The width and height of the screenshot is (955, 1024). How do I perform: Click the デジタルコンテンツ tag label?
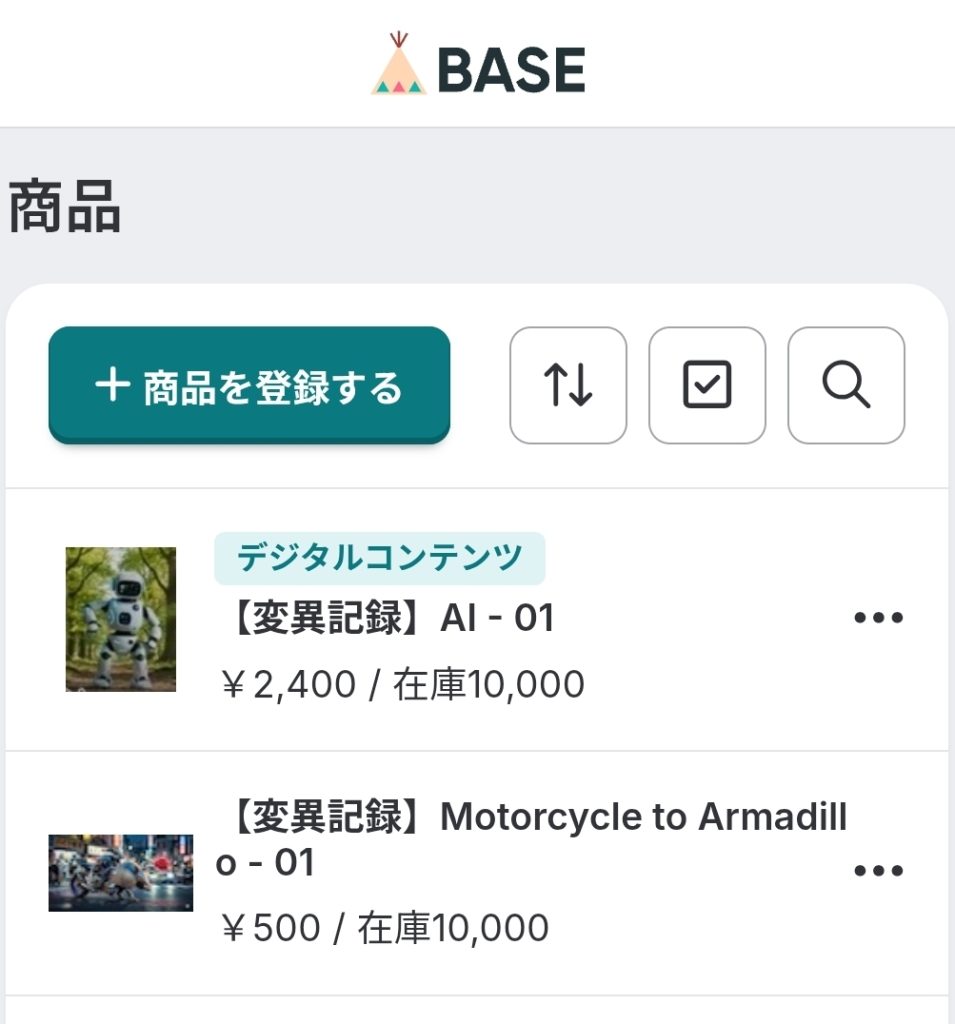(x=379, y=557)
